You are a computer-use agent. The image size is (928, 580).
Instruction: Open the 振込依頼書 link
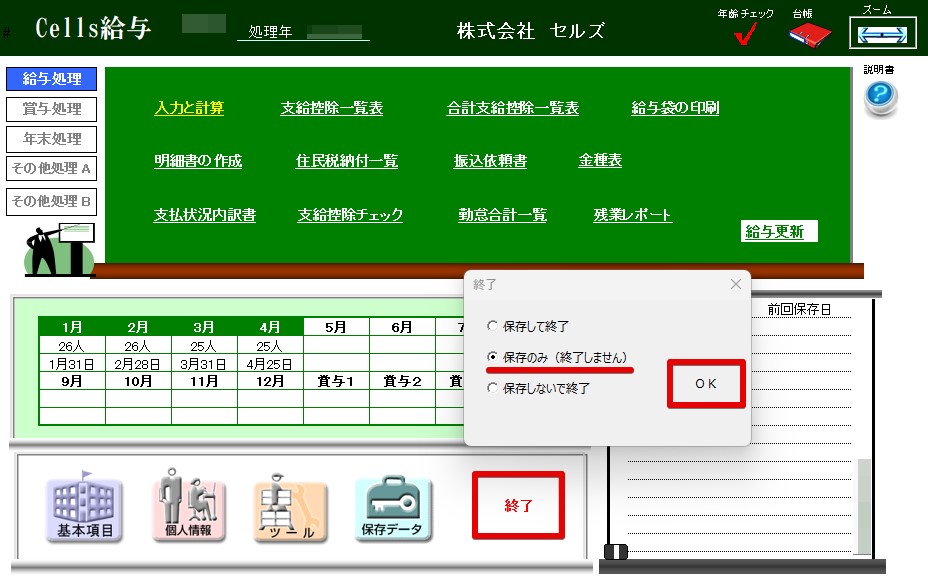[x=490, y=161]
